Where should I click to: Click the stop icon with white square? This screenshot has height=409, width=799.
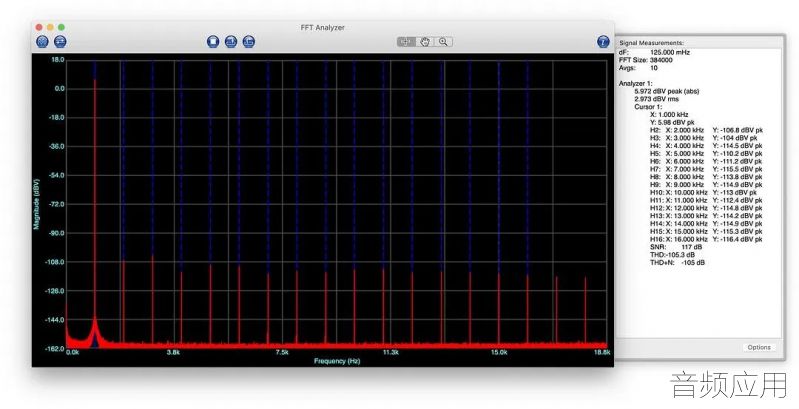(x=213, y=42)
